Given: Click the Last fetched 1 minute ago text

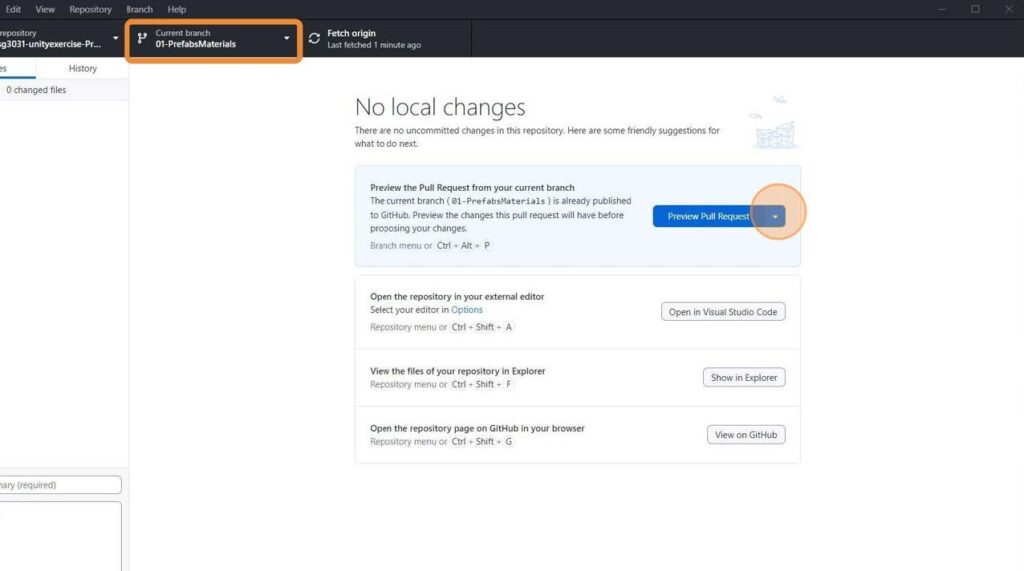Looking at the screenshot, I should pos(374,45).
